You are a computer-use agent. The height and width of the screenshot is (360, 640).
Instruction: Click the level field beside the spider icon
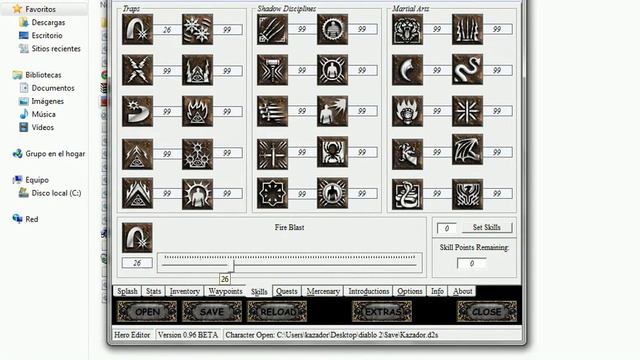[362, 152]
